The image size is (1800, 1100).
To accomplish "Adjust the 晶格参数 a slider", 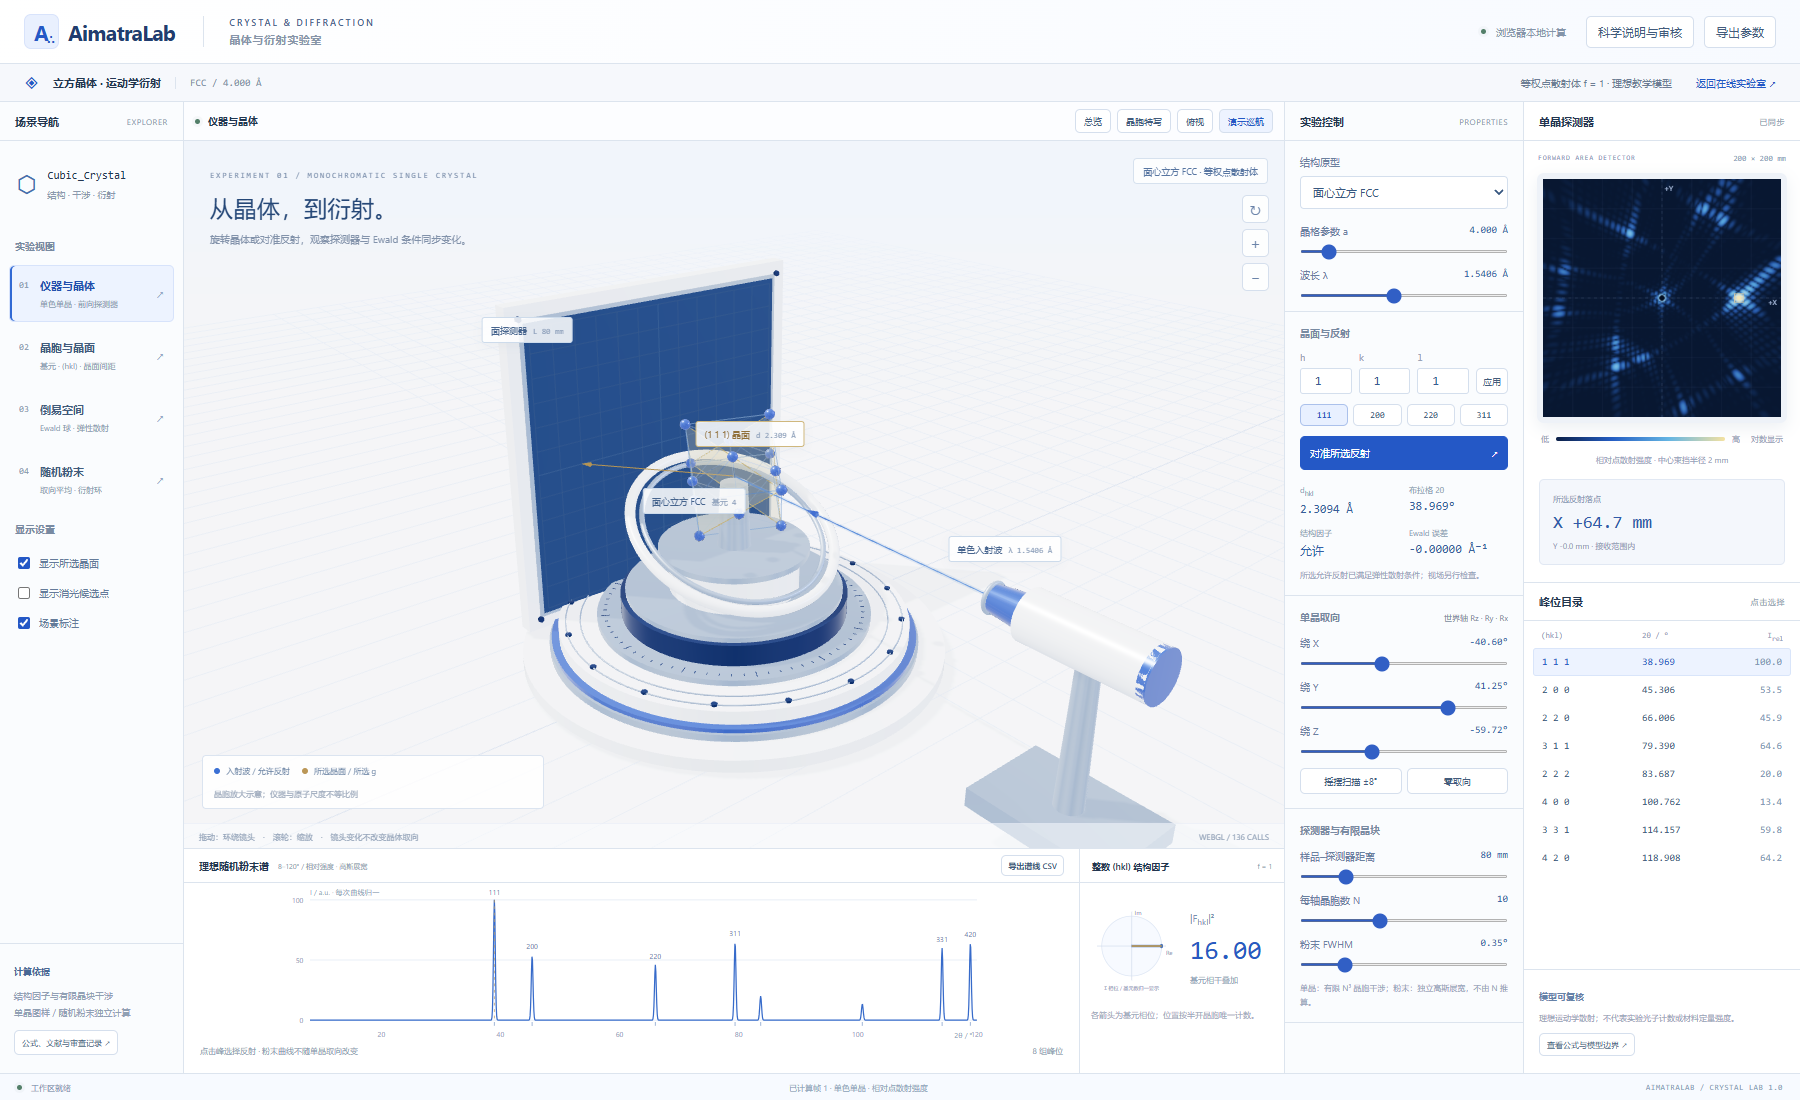I will pyautogui.click(x=1404, y=252).
